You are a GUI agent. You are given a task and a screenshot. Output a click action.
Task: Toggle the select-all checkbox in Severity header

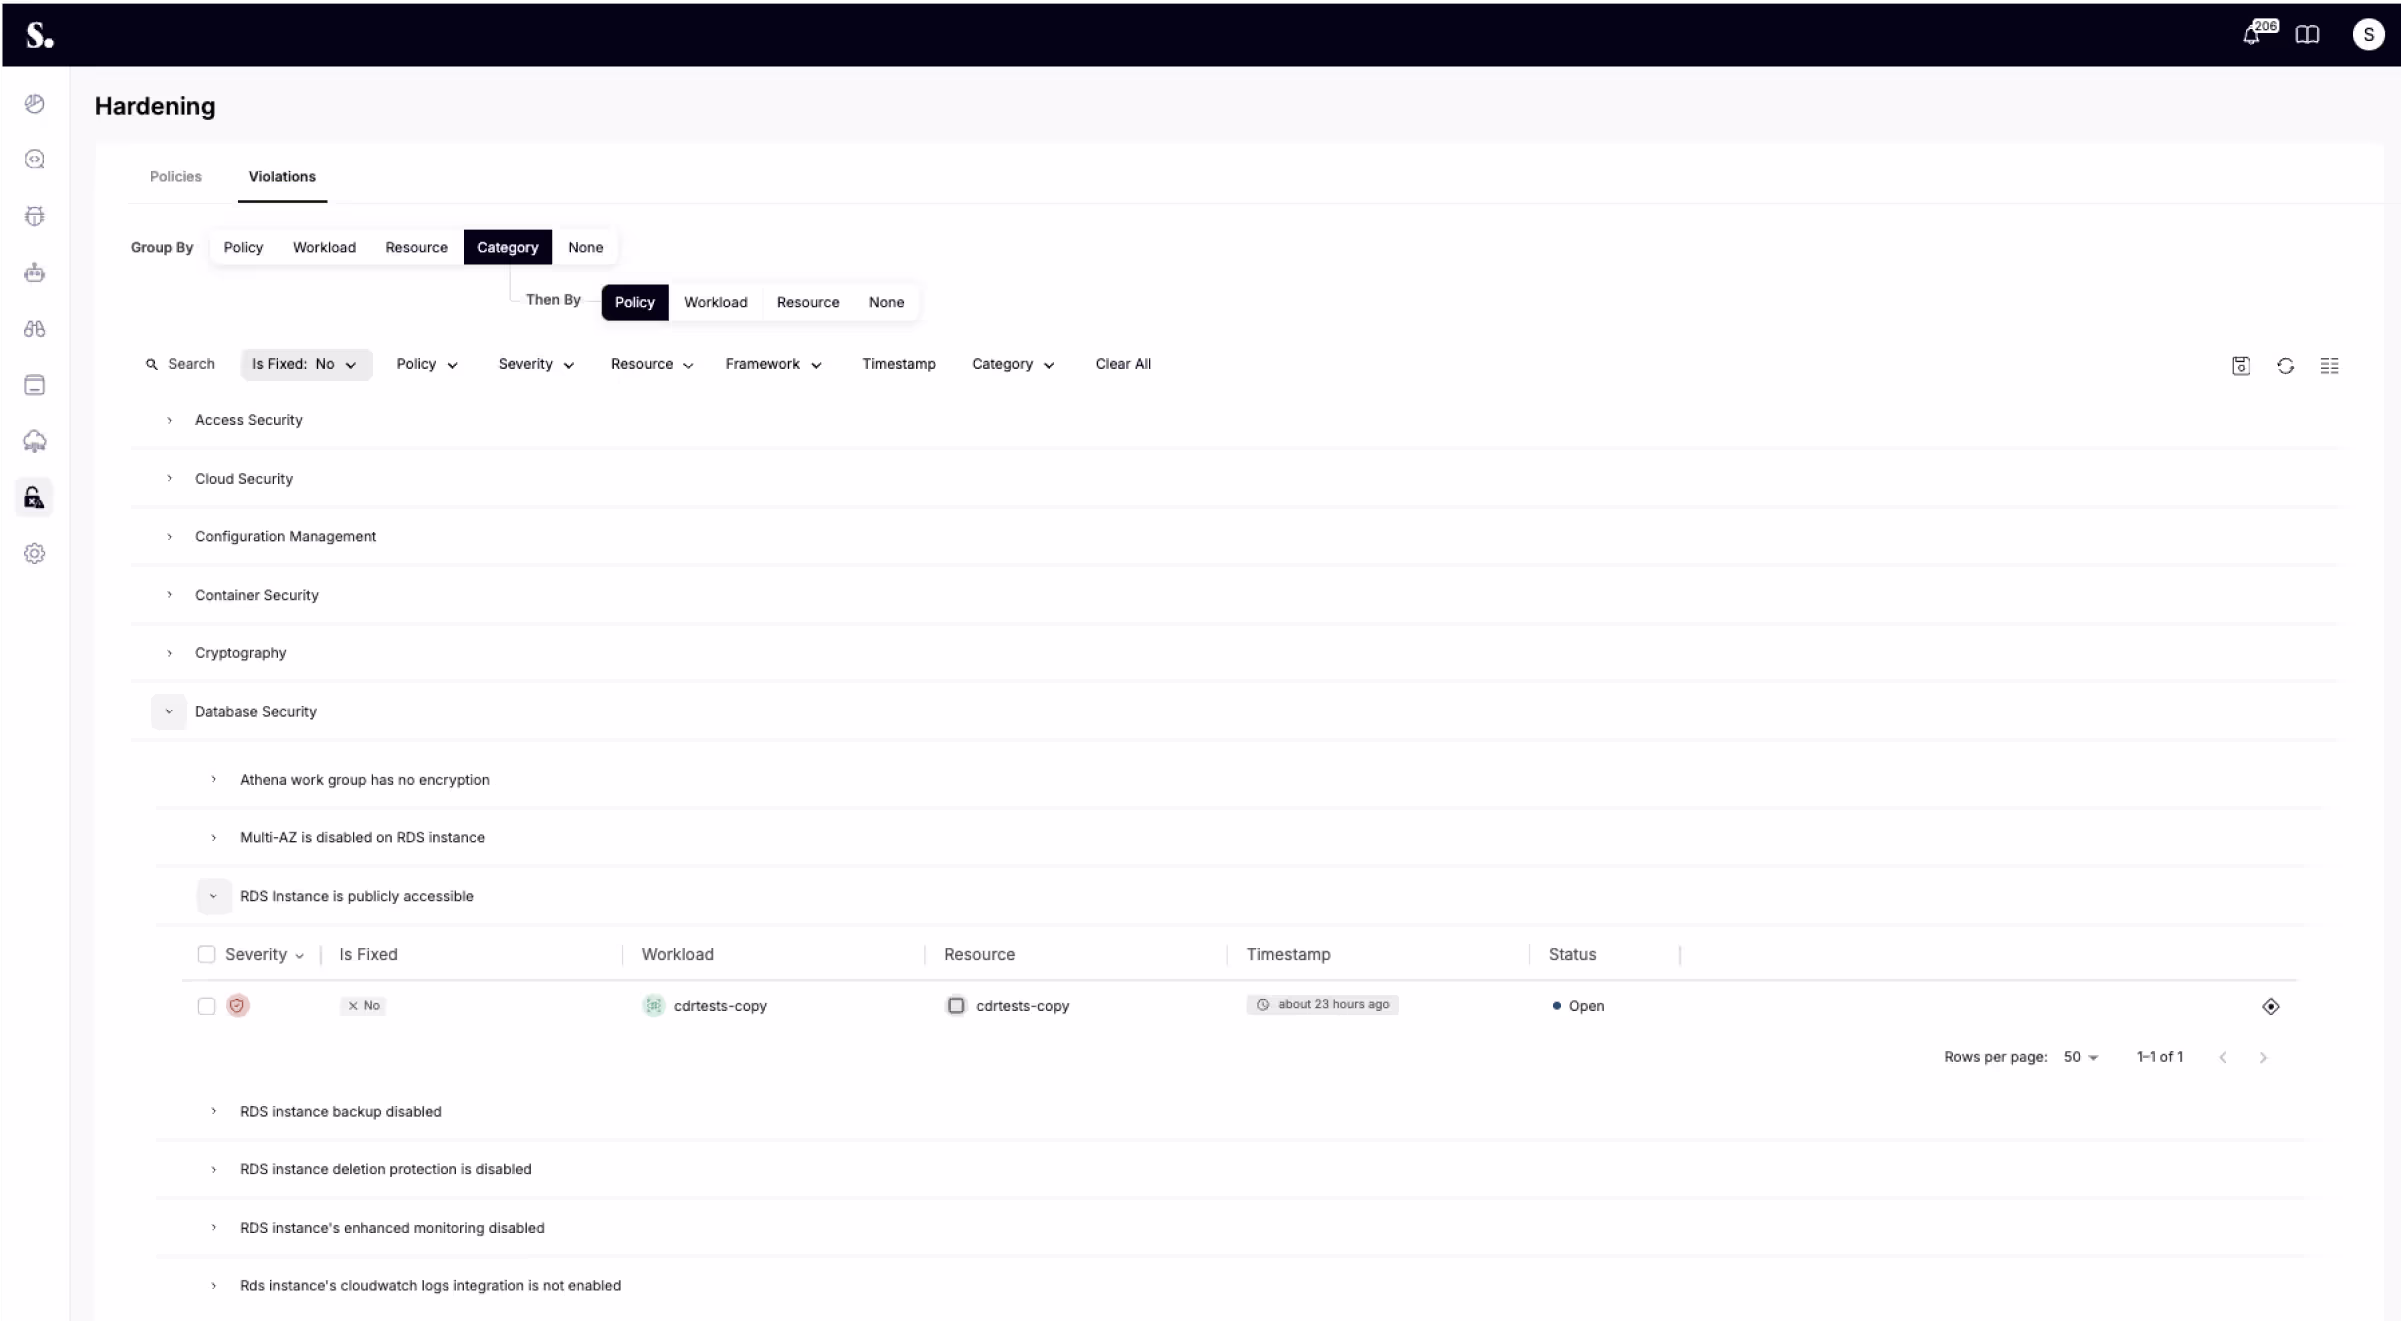coord(206,955)
